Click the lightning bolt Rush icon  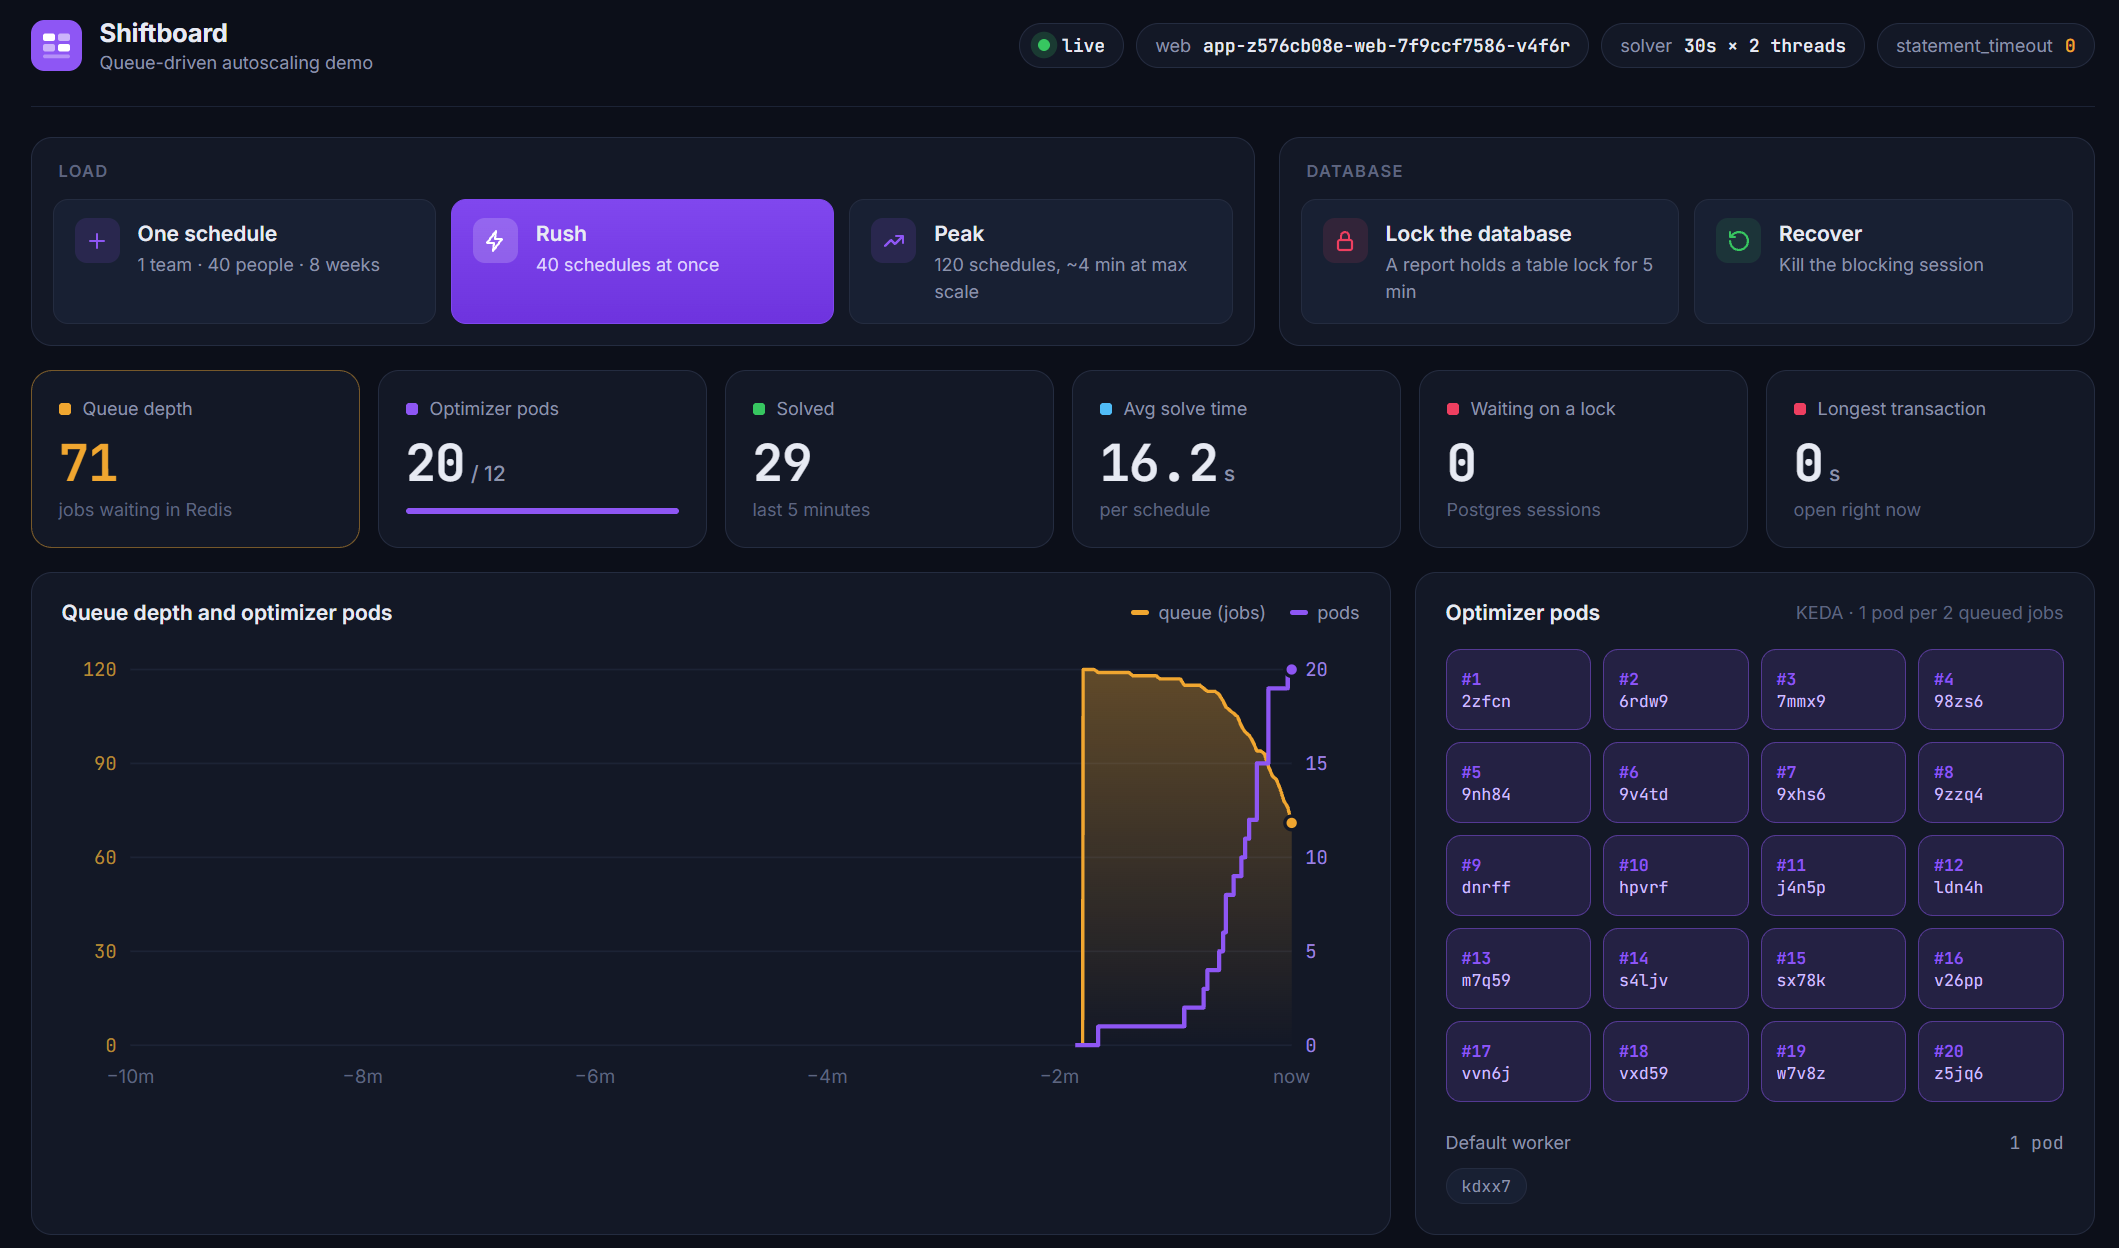[x=495, y=241]
